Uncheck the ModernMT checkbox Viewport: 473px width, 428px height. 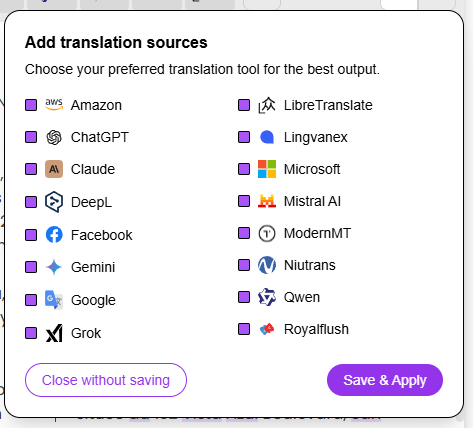click(x=244, y=233)
